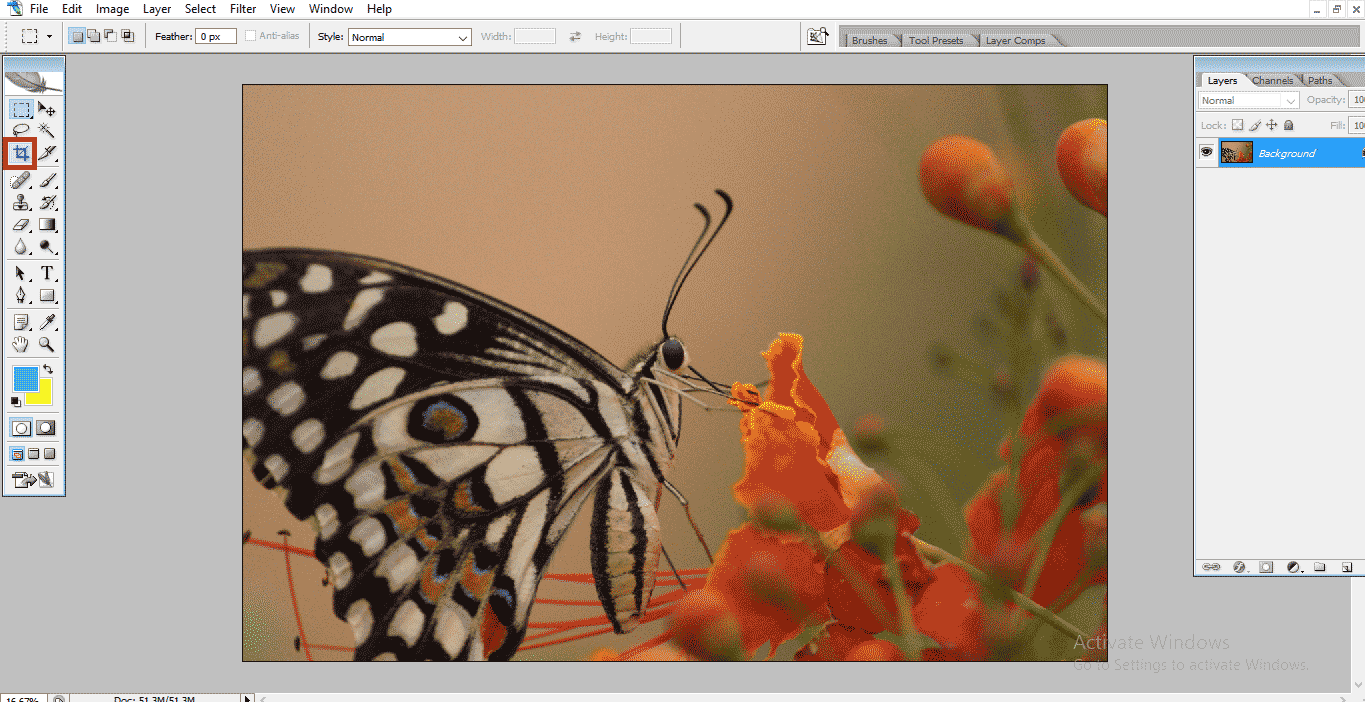The width and height of the screenshot is (1365, 702).
Task: Click the Go to Bridge button
Action: tap(817, 35)
